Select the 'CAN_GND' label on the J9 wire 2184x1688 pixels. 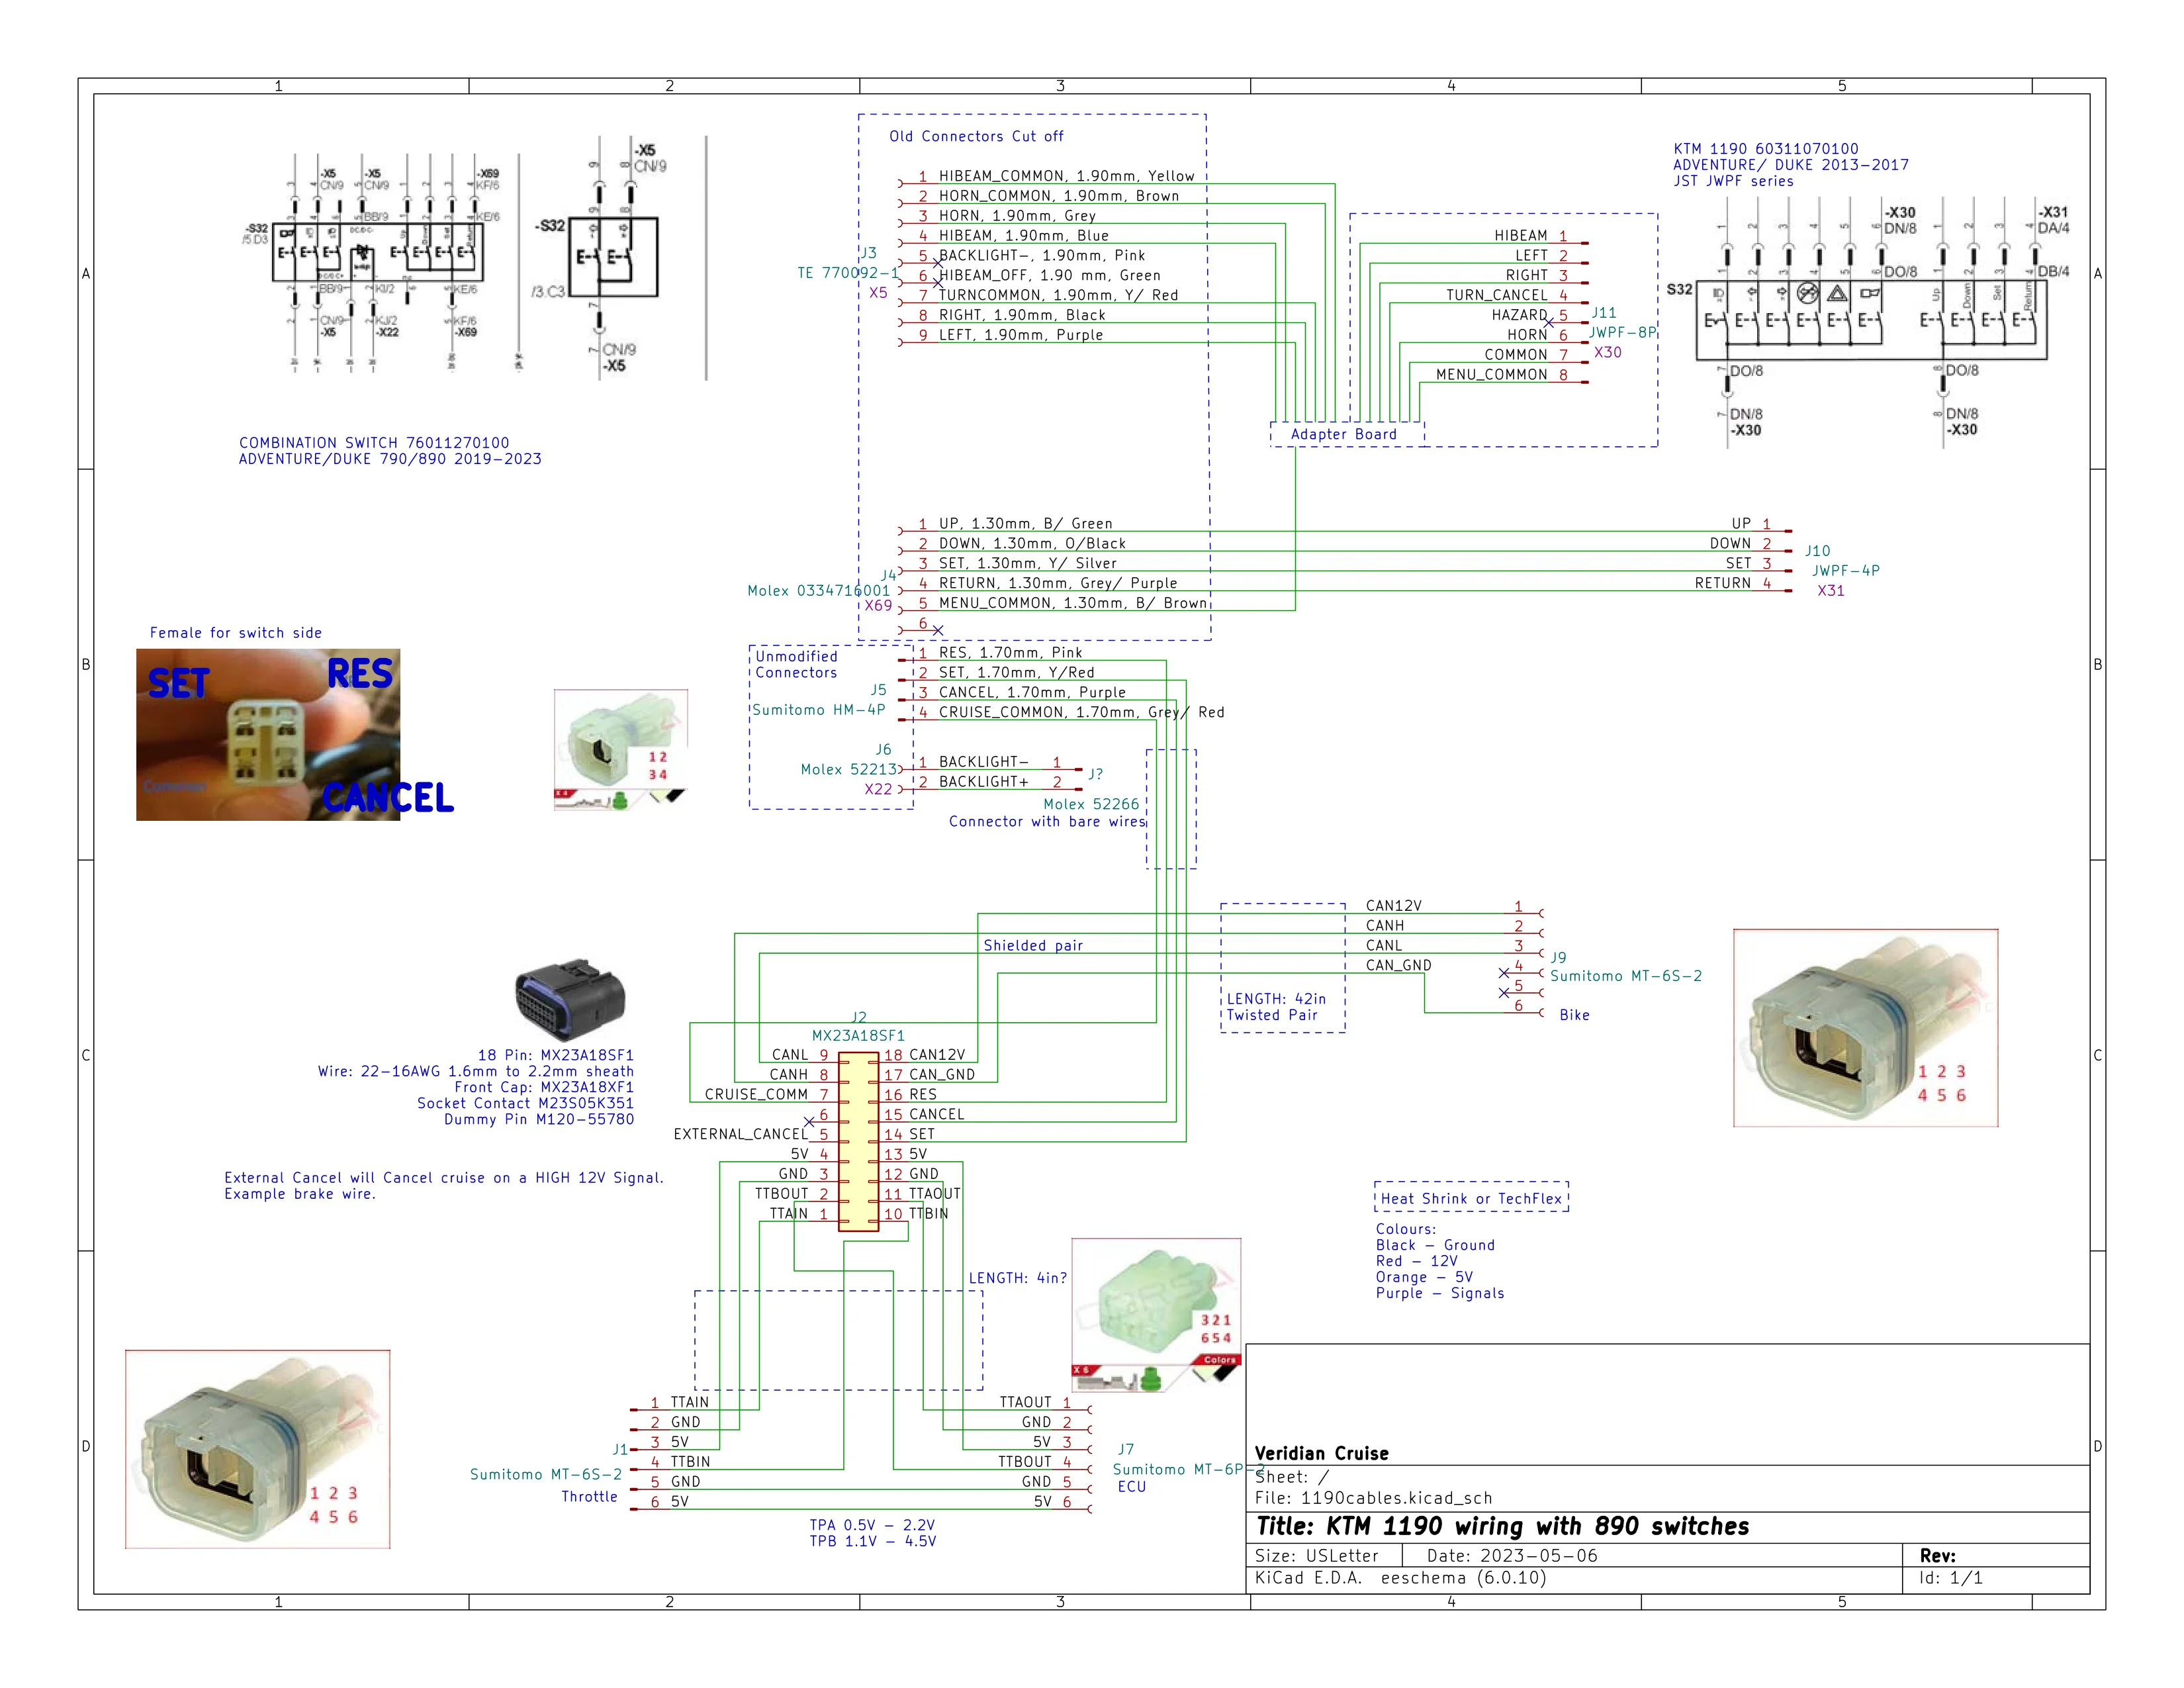point(1398,965)
